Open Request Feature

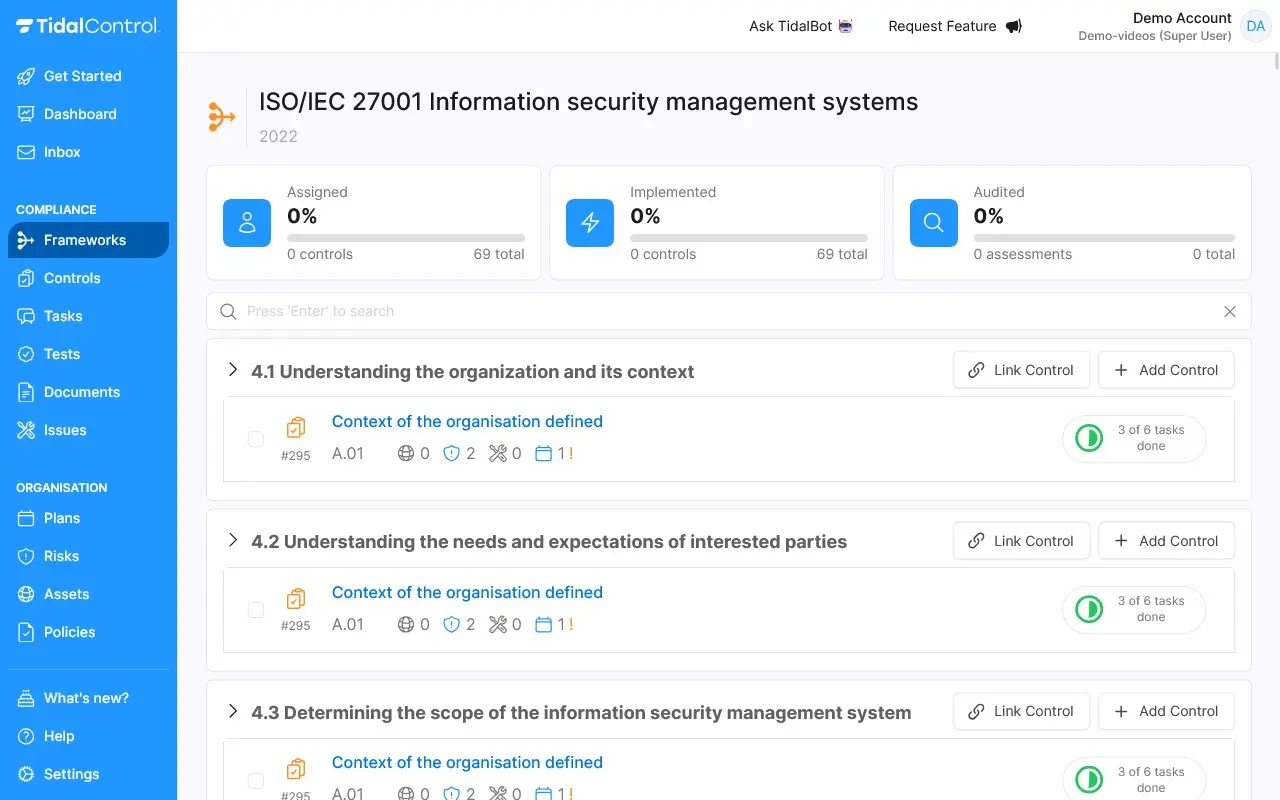coord(955,26)
